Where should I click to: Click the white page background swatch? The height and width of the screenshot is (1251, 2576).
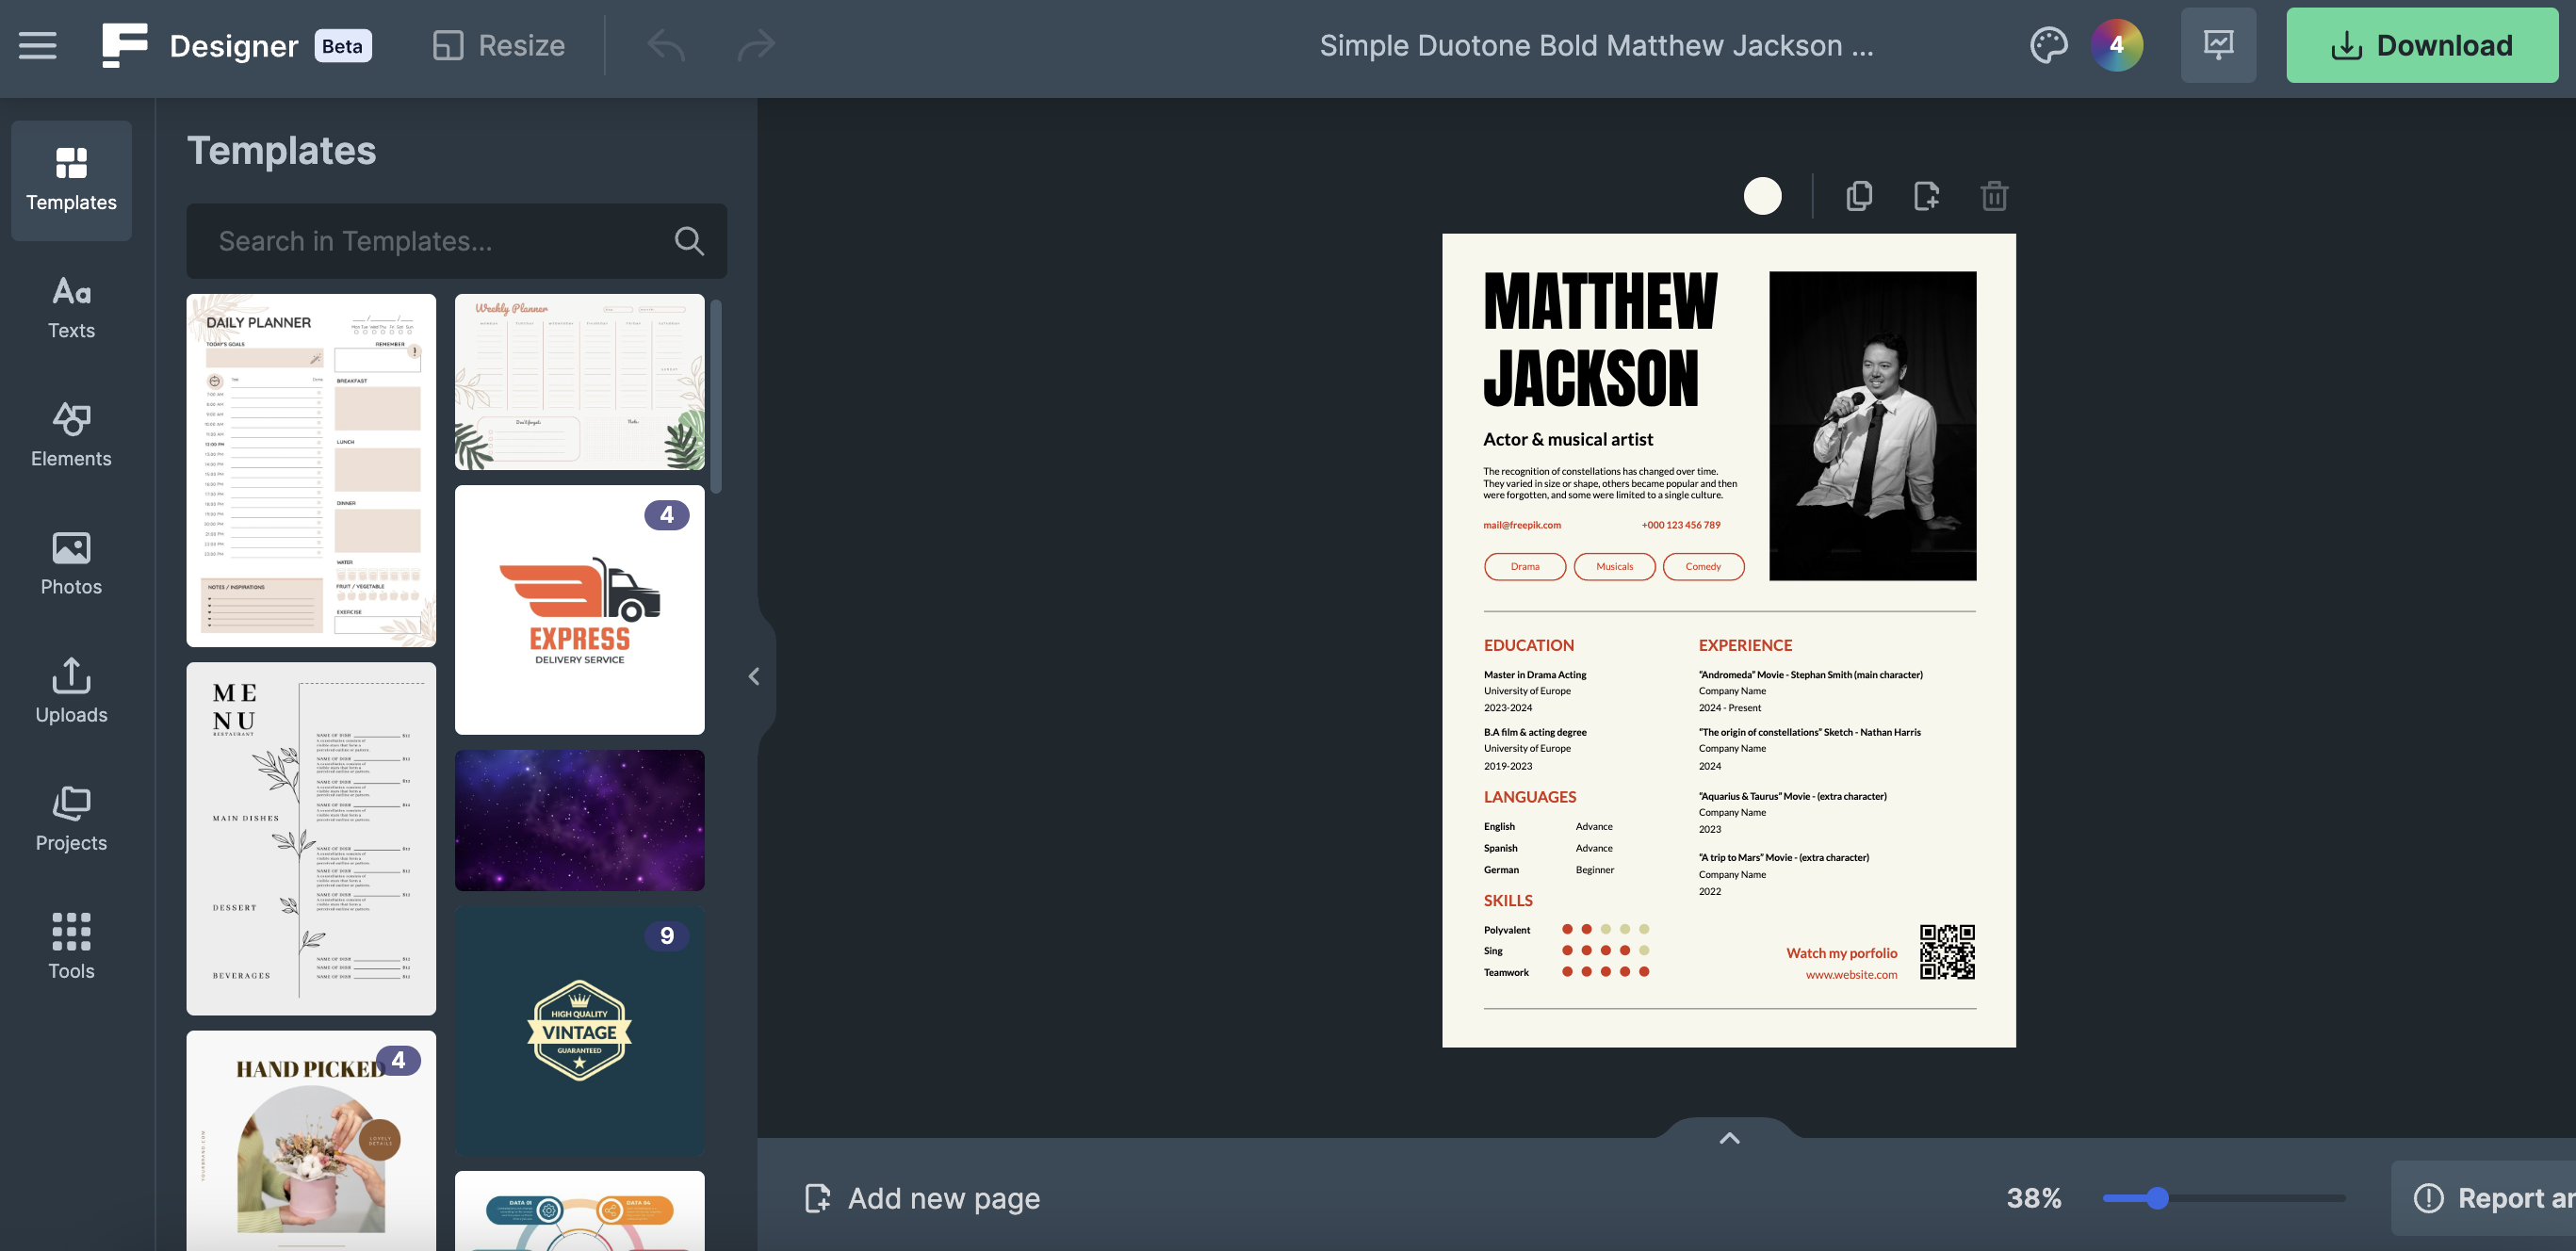point(1762,196)
